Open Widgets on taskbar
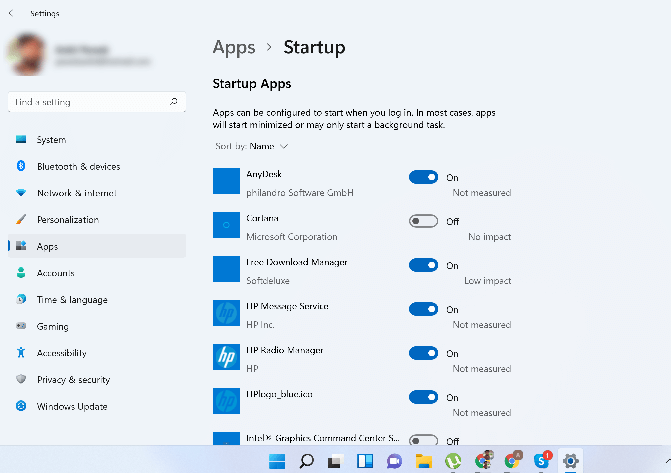 pyautogui.click(x=365, y=461)
